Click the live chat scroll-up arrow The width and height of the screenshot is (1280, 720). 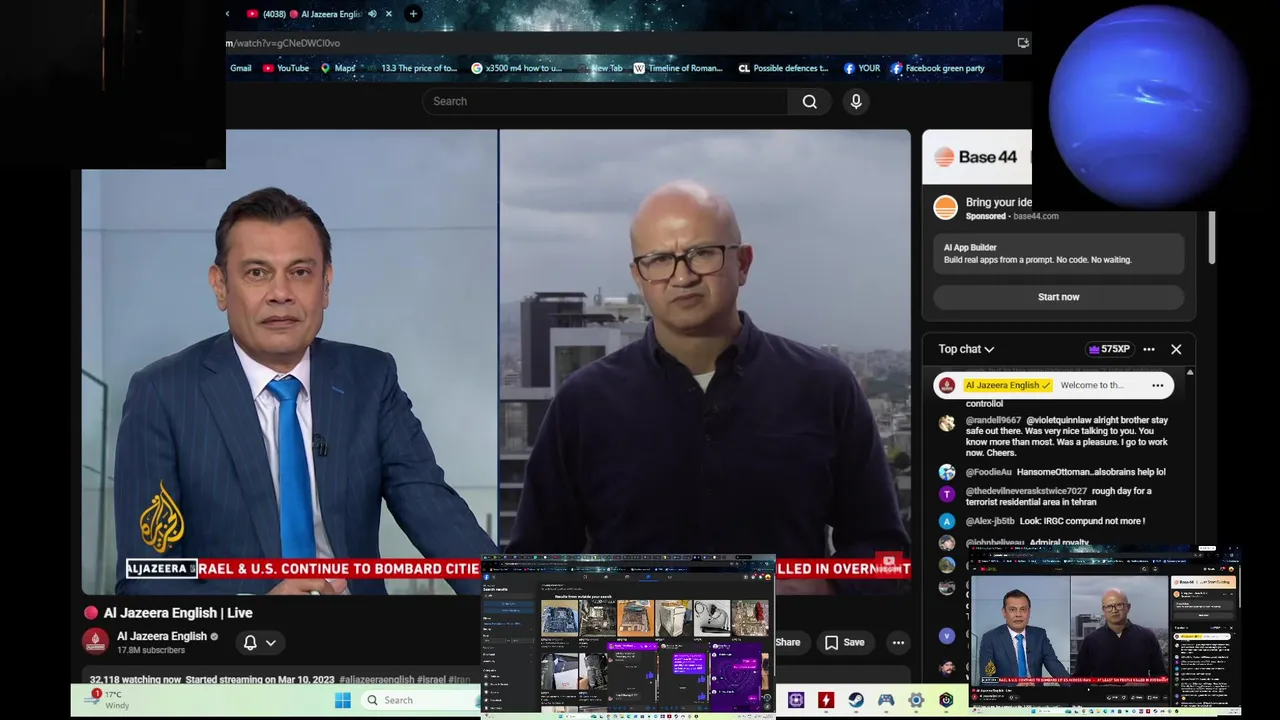[1190, 372]
